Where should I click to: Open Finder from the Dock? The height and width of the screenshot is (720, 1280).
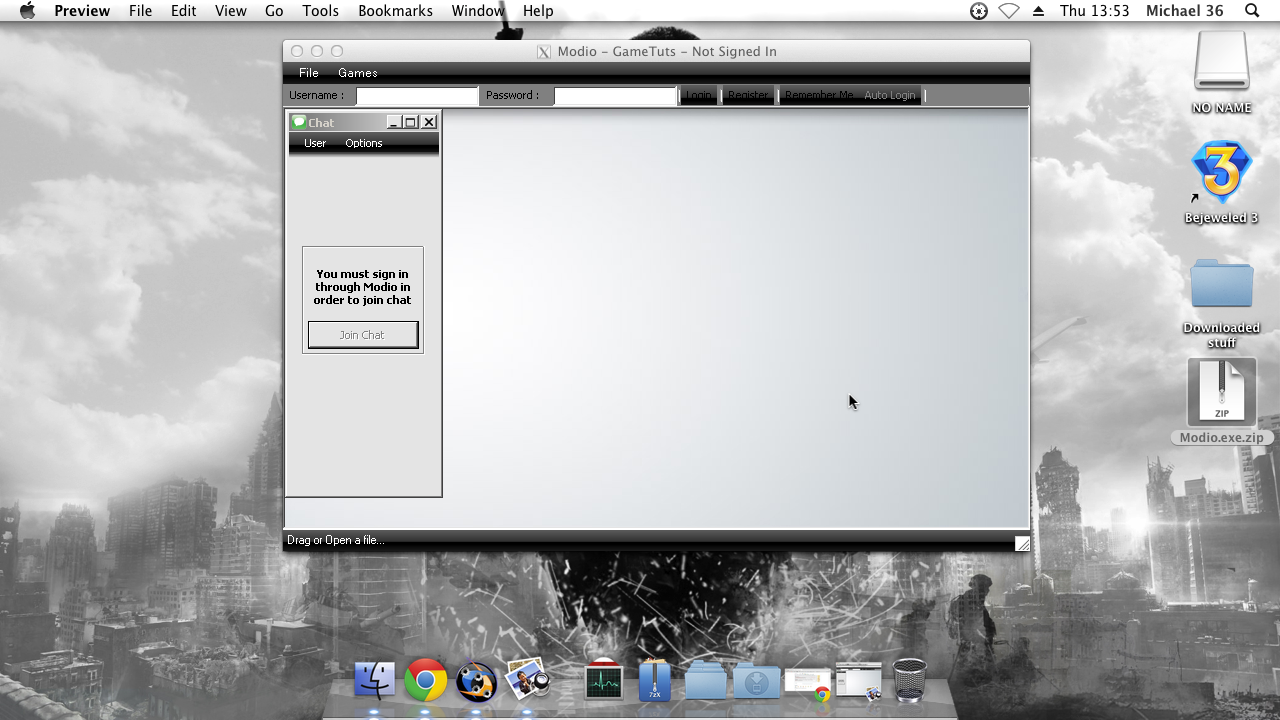click(375, 681)
